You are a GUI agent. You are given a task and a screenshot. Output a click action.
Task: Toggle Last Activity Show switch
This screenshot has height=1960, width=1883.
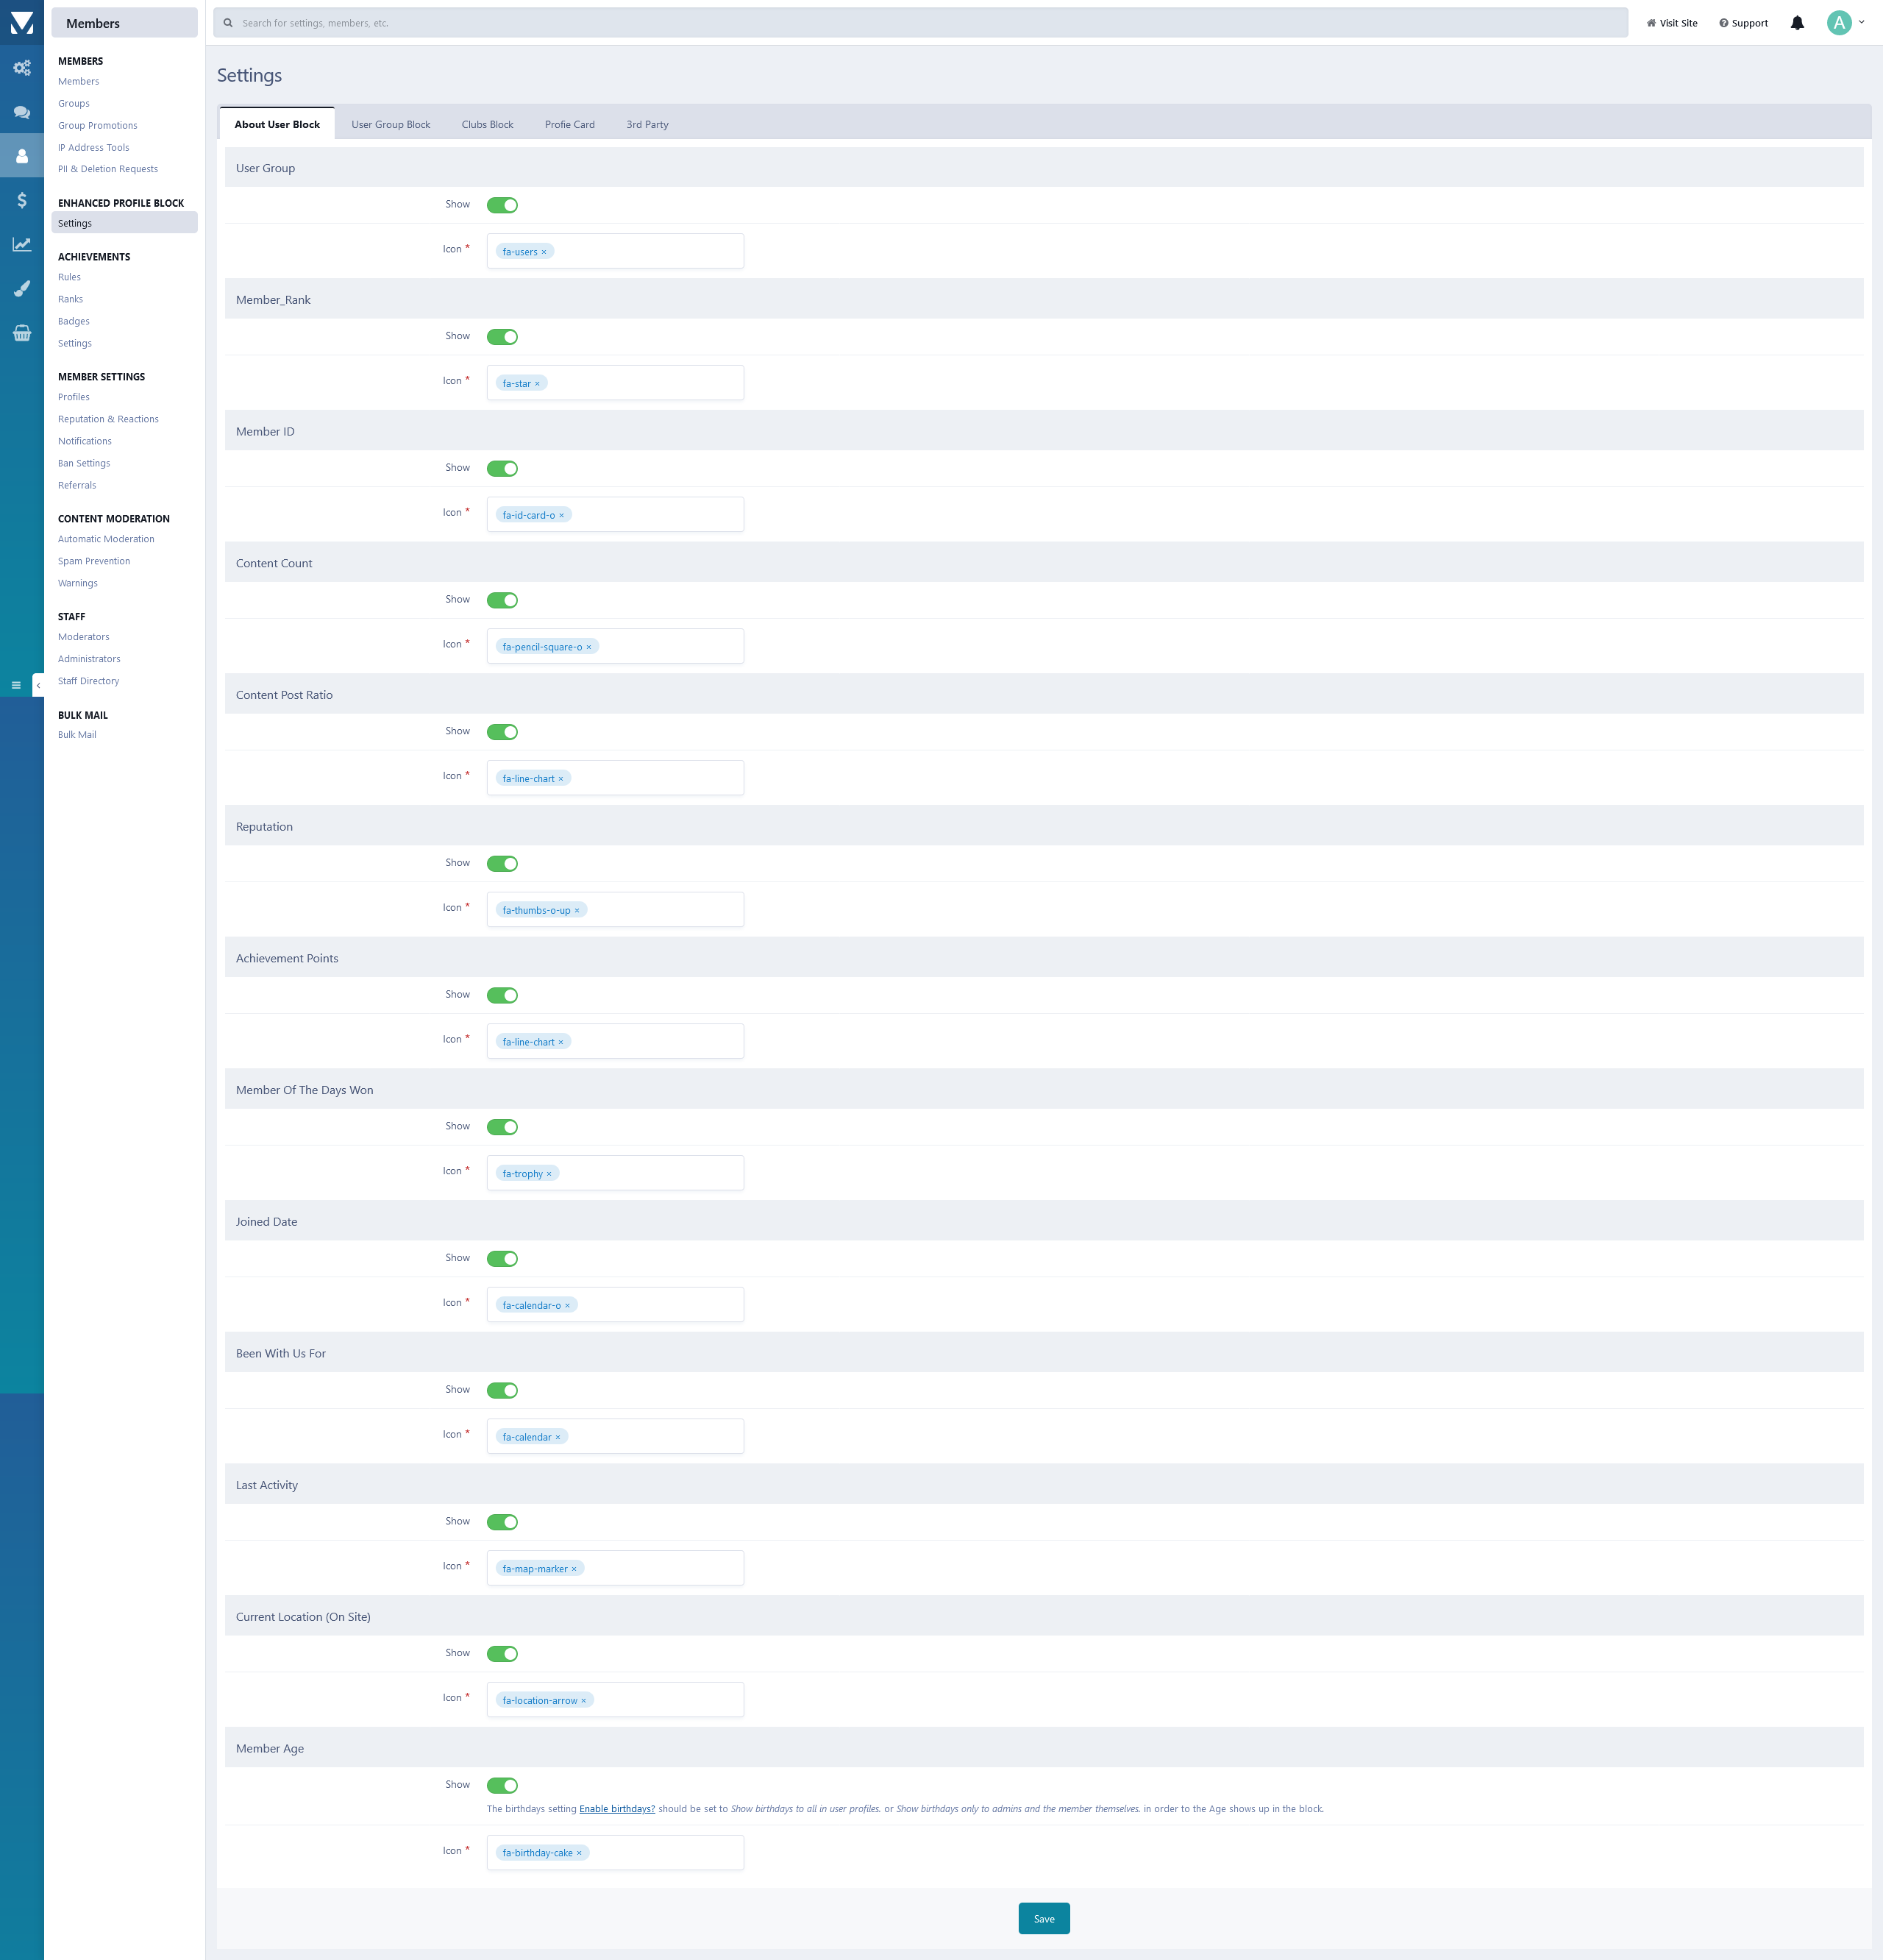(502, 1522)
